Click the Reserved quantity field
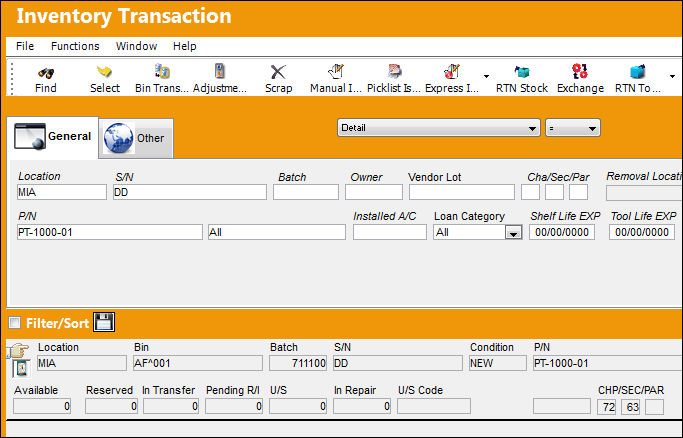 [x=112, y=406]
